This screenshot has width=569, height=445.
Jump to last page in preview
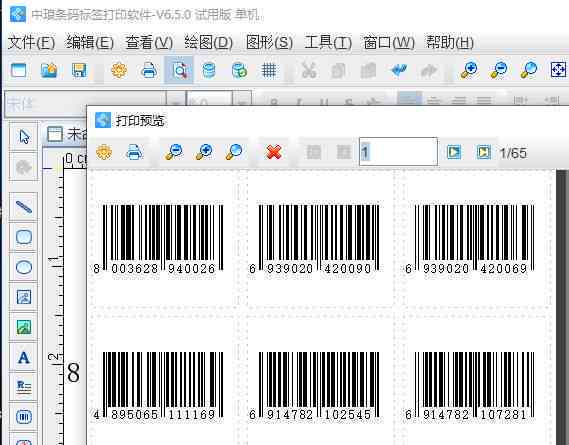click(x=483, y=152)
